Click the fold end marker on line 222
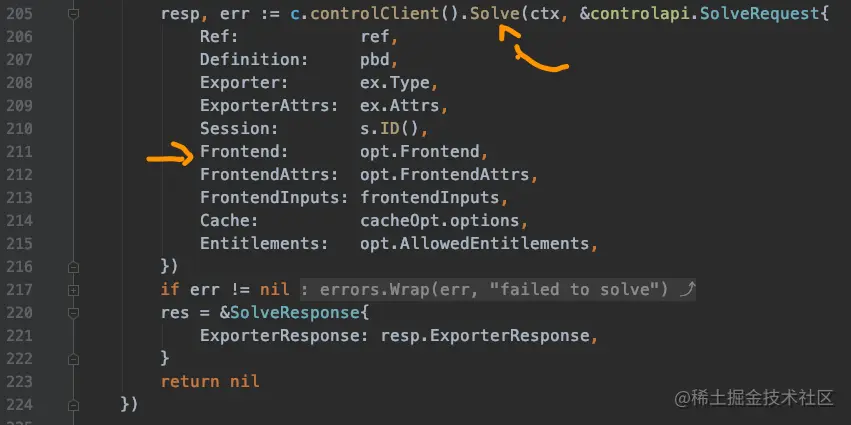The height and width of the screenshot is (425, 851). (x=73, y=358)
